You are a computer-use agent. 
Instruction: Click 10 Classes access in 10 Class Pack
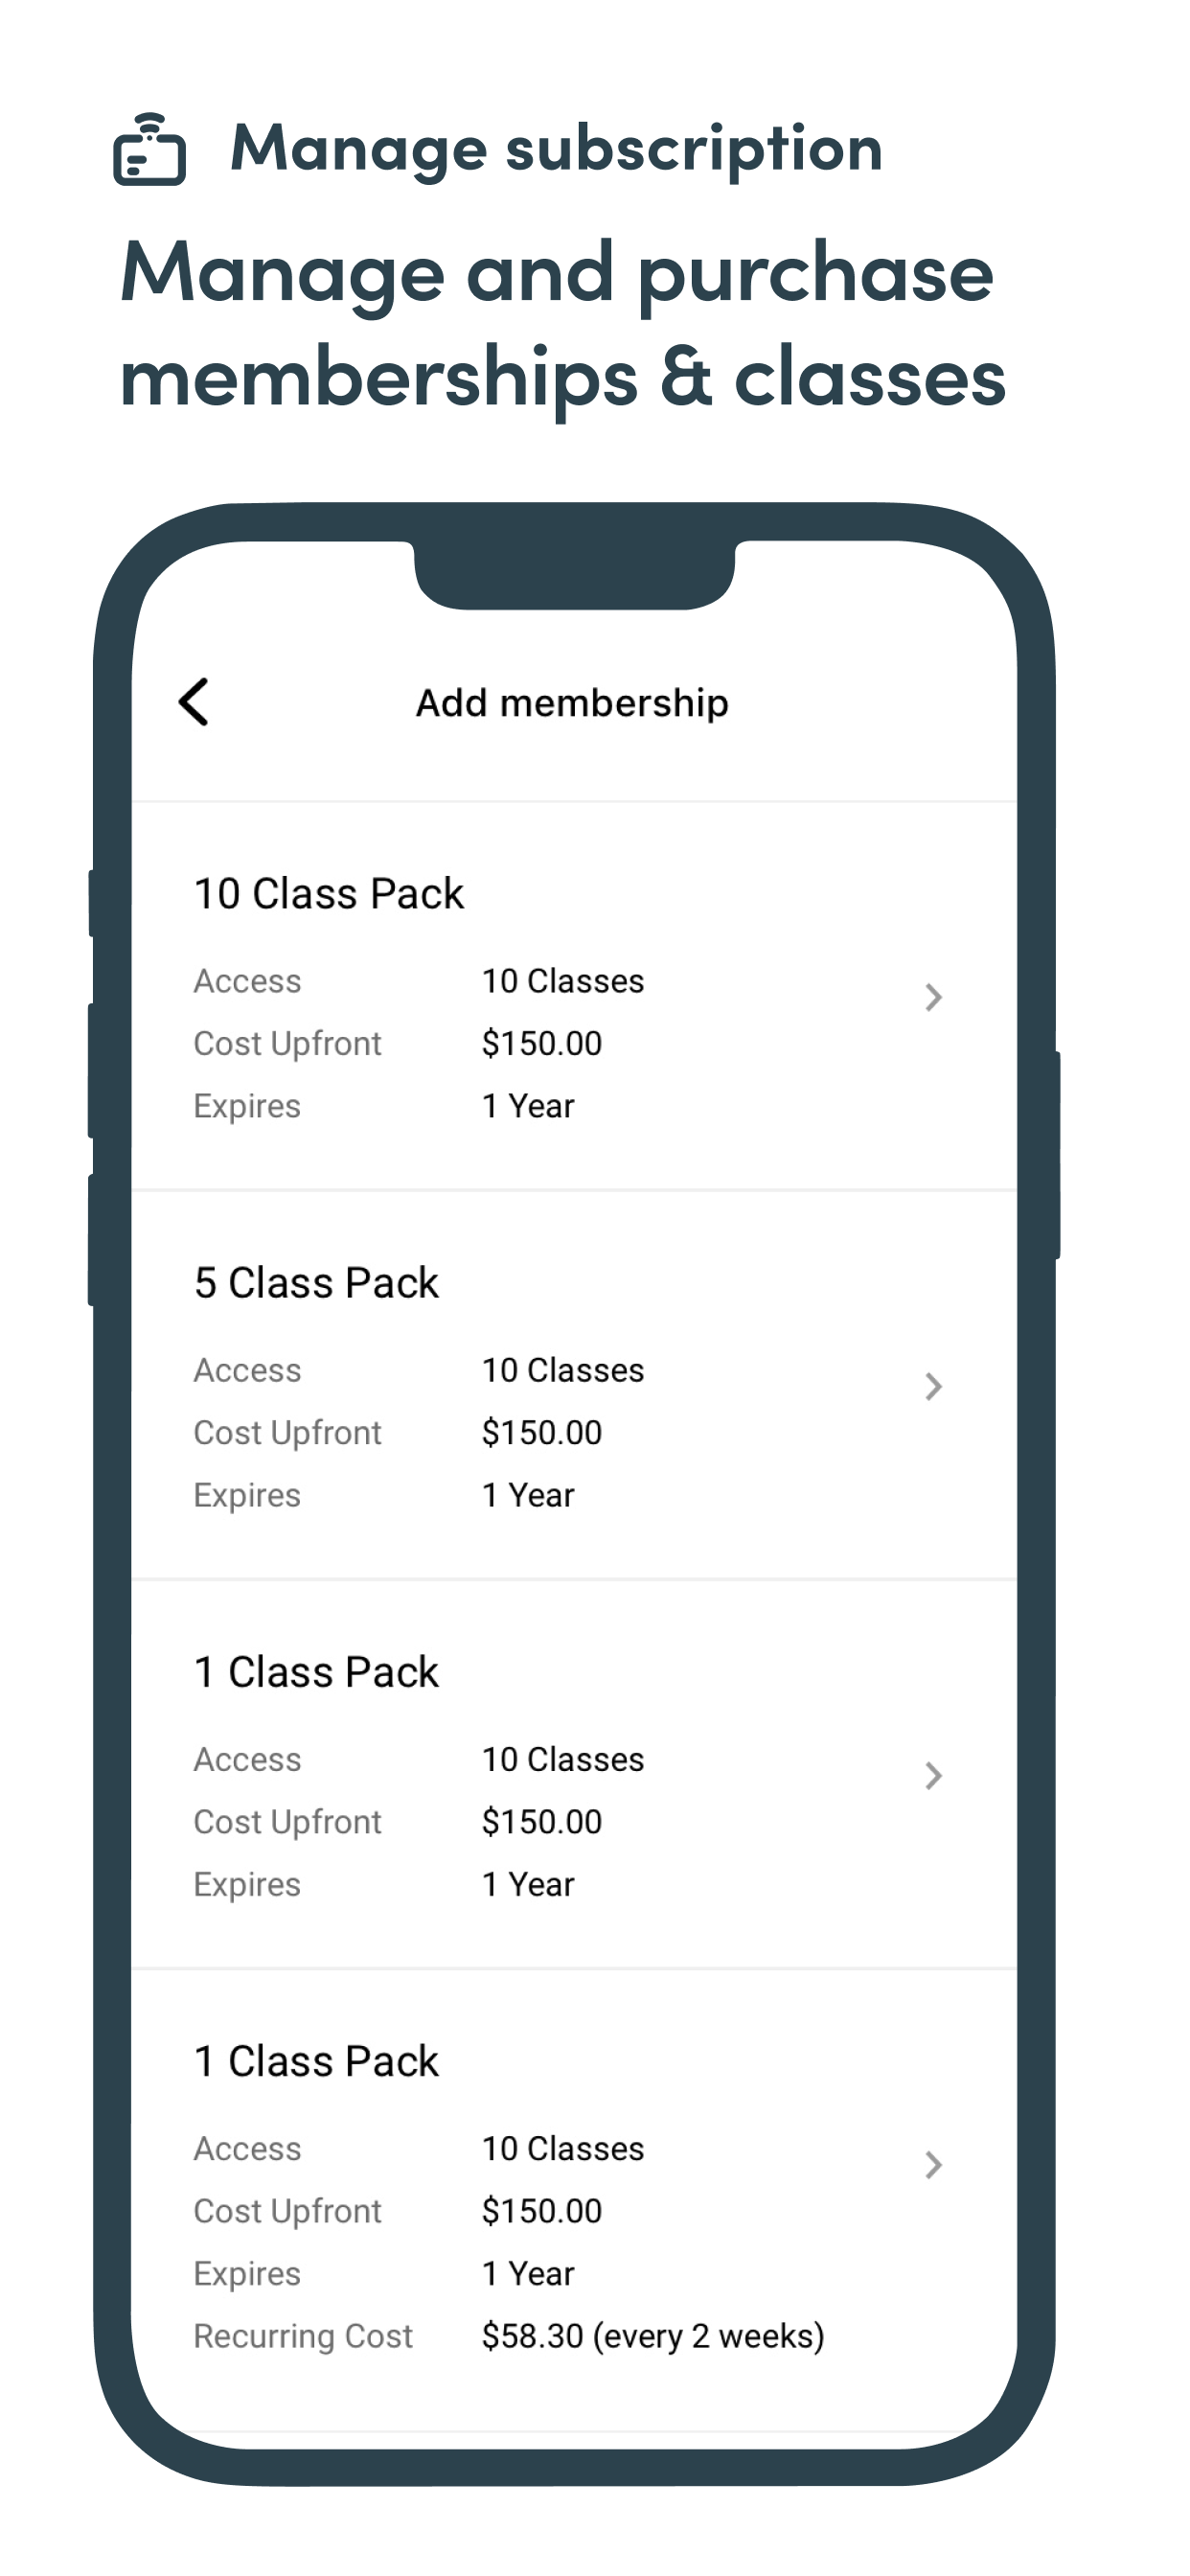point(563,981)
